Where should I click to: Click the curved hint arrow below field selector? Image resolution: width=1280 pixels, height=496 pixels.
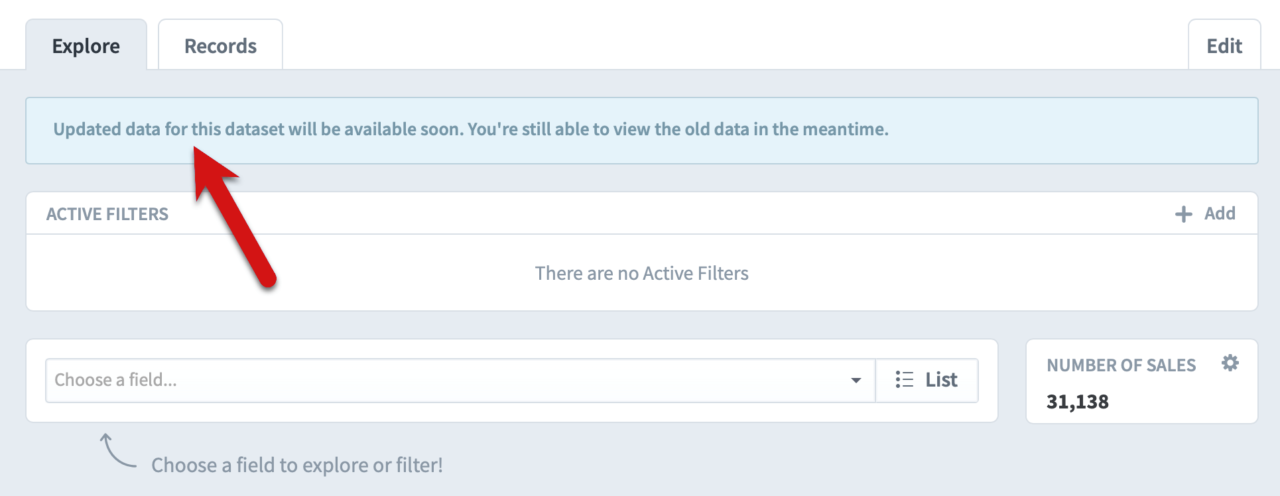118,451
